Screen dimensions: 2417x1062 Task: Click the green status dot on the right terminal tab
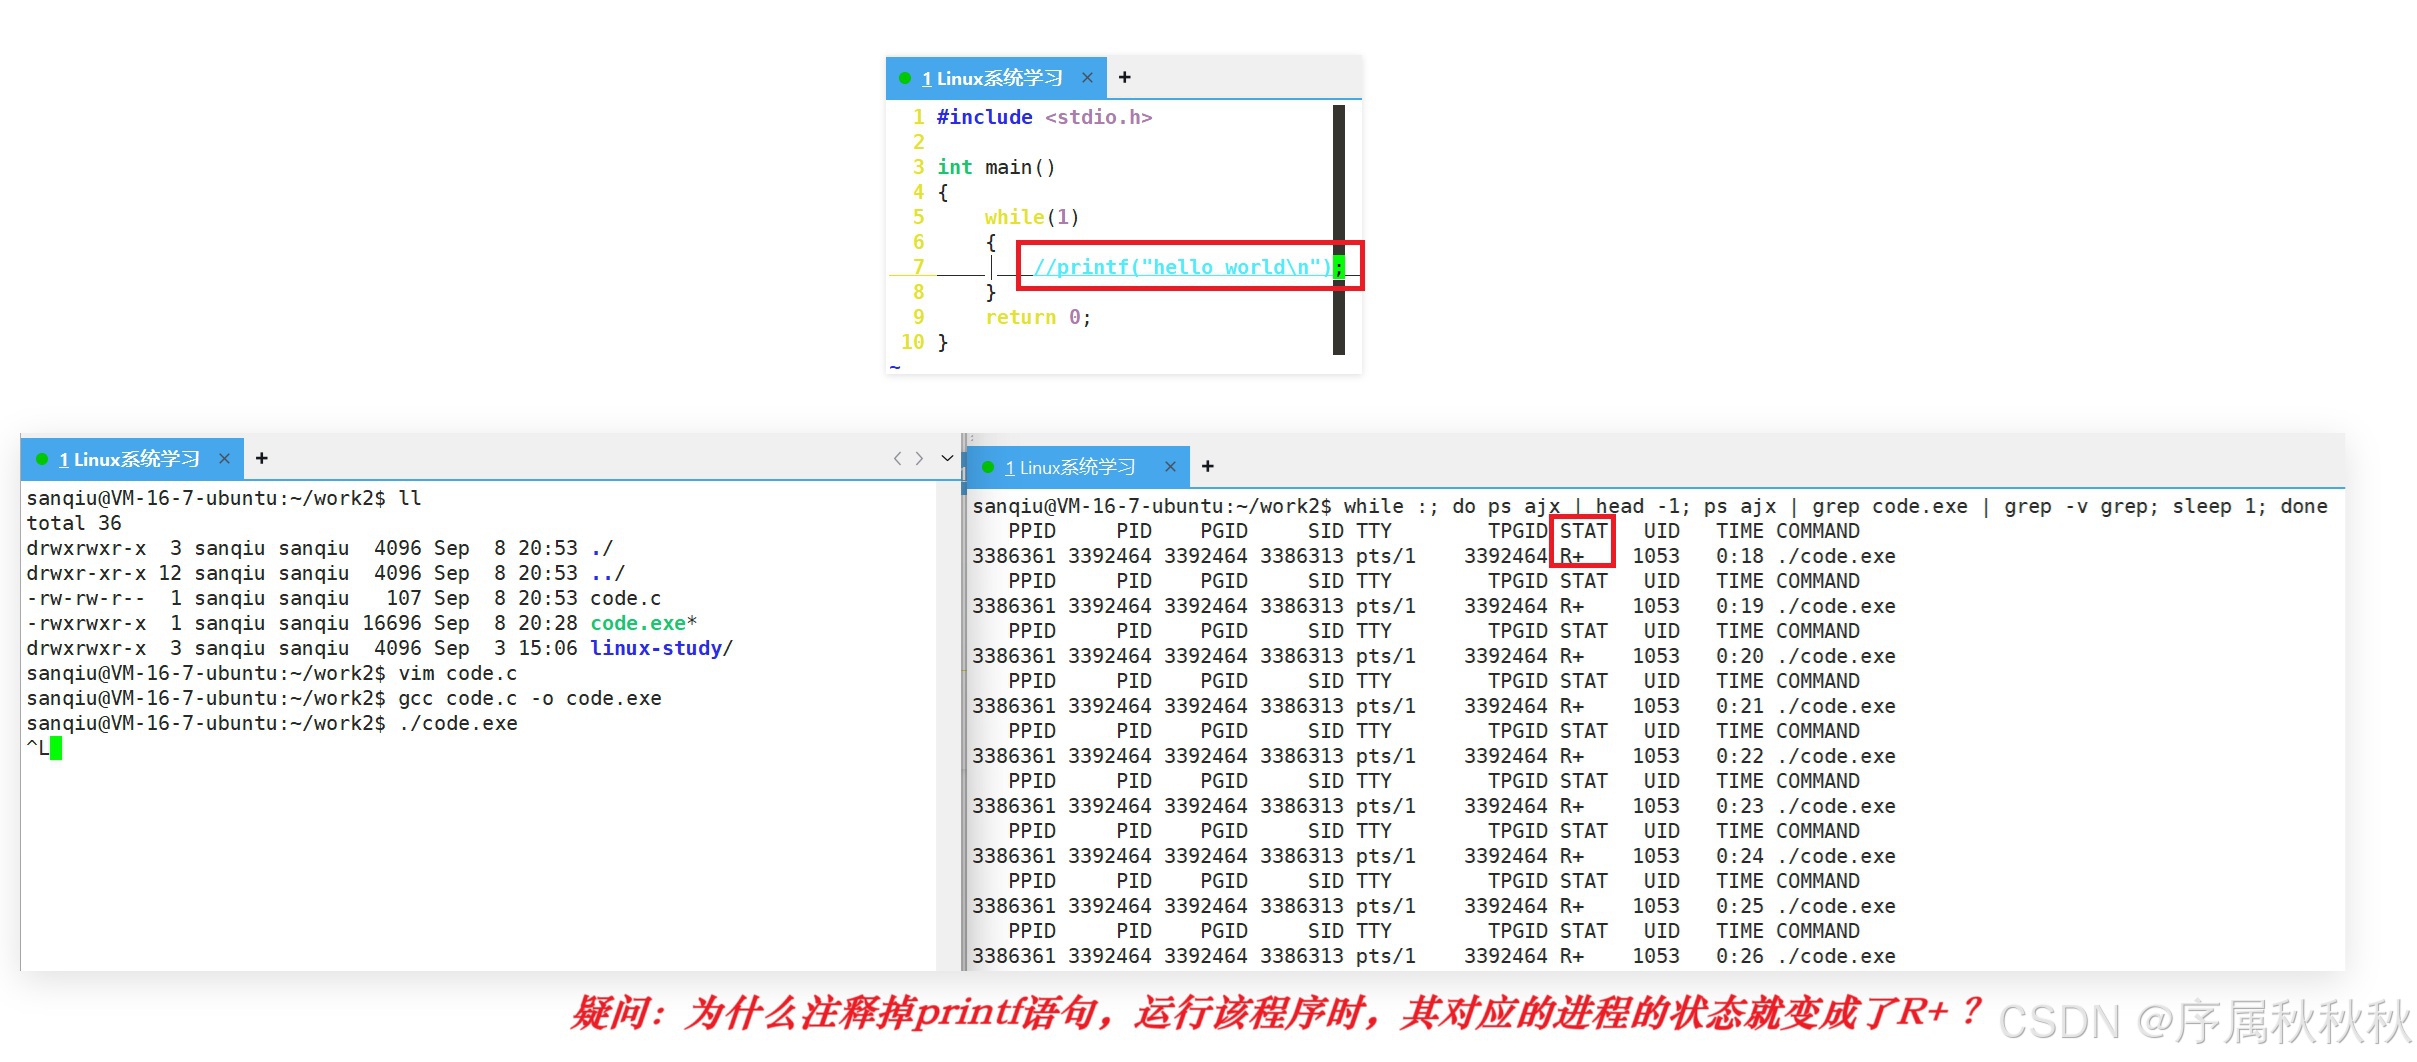pyautogui.click(x=988, y=467)
